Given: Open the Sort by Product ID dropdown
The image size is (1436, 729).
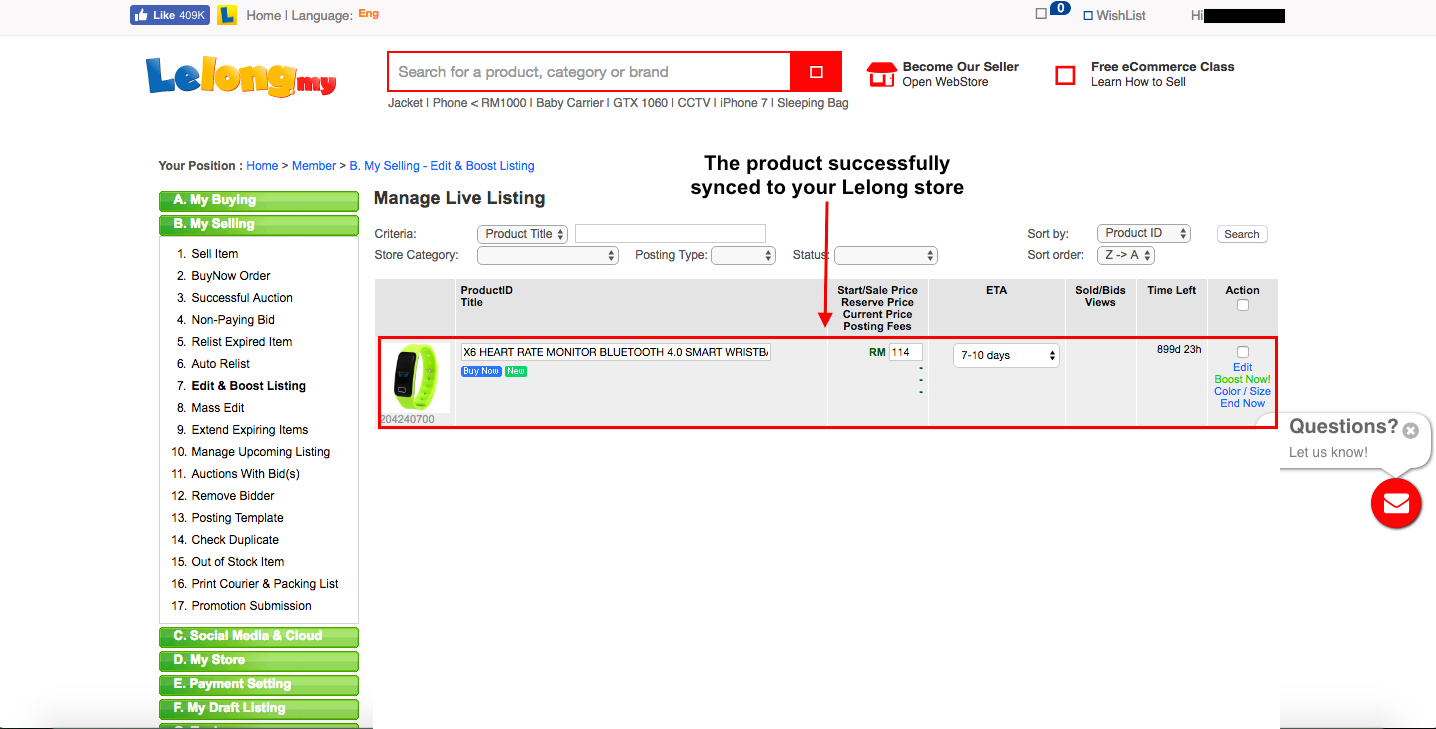Looking at the screenshot, I should click(1144, 233).
